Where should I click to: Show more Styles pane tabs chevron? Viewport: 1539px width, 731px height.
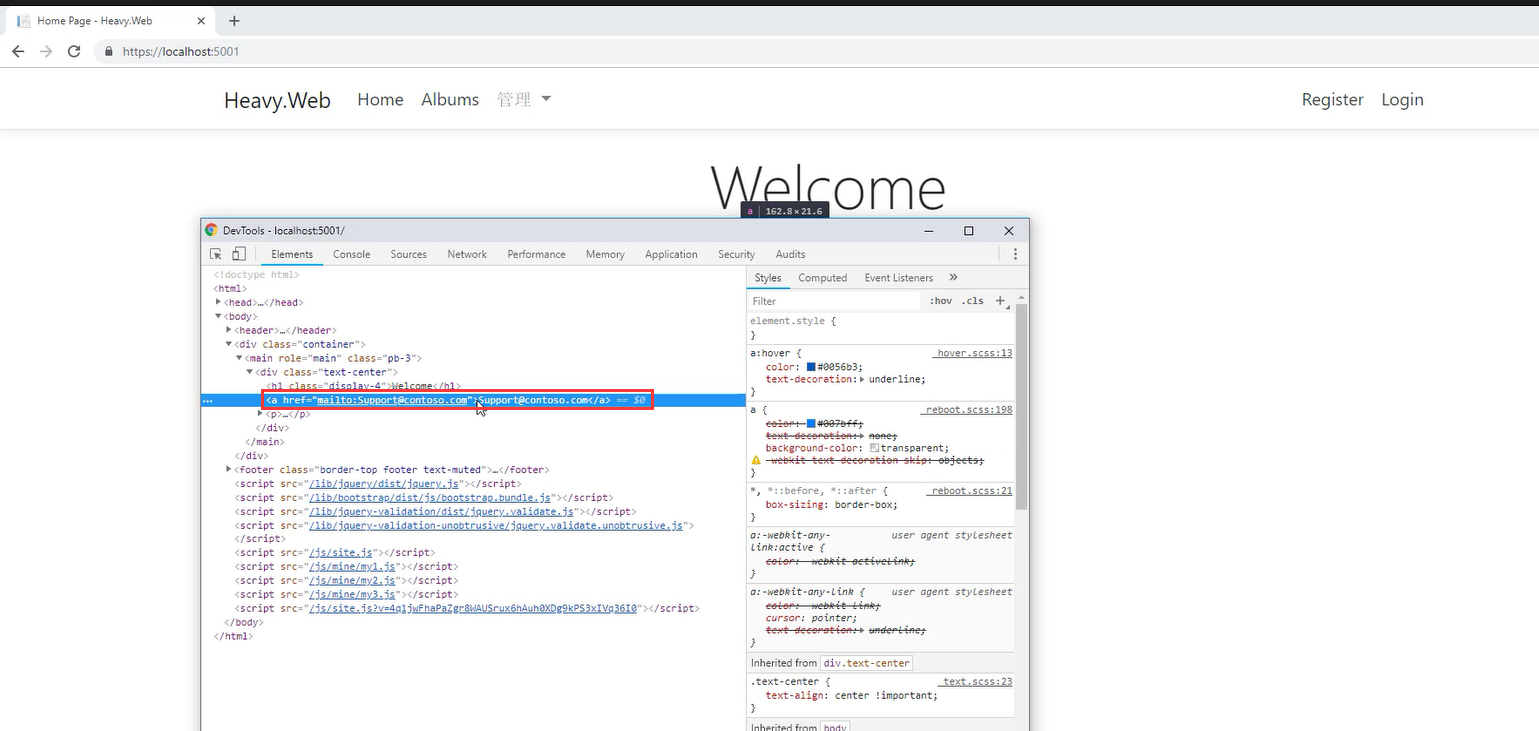pos(953,278)
